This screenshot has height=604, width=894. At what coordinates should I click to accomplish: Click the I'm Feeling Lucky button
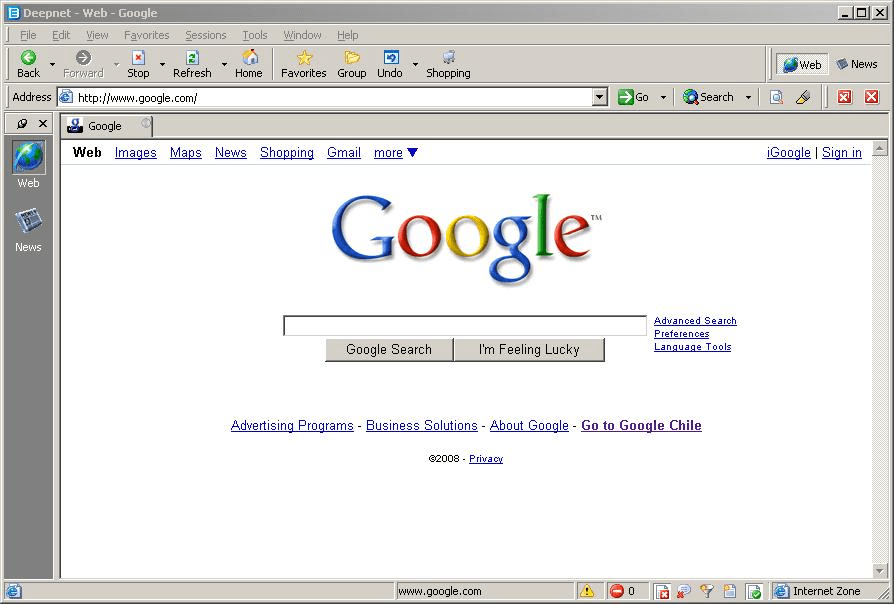coord(529,350)
